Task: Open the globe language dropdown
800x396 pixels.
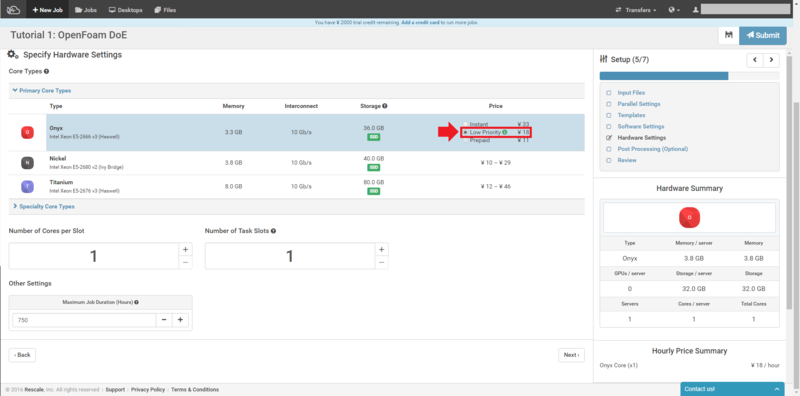Action: coord(674,10)
